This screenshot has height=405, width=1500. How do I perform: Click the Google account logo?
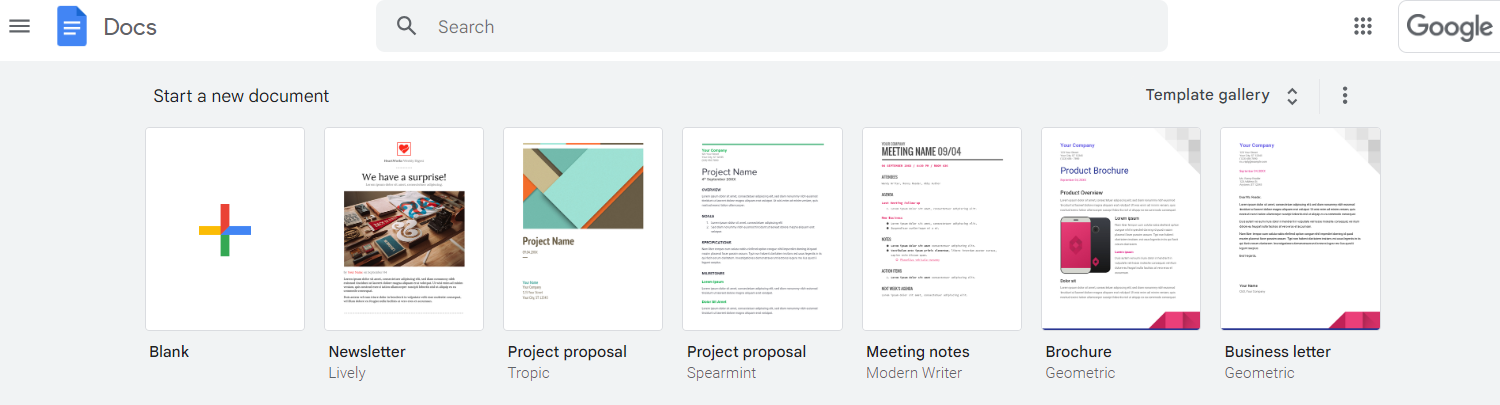pos(1449,26)
